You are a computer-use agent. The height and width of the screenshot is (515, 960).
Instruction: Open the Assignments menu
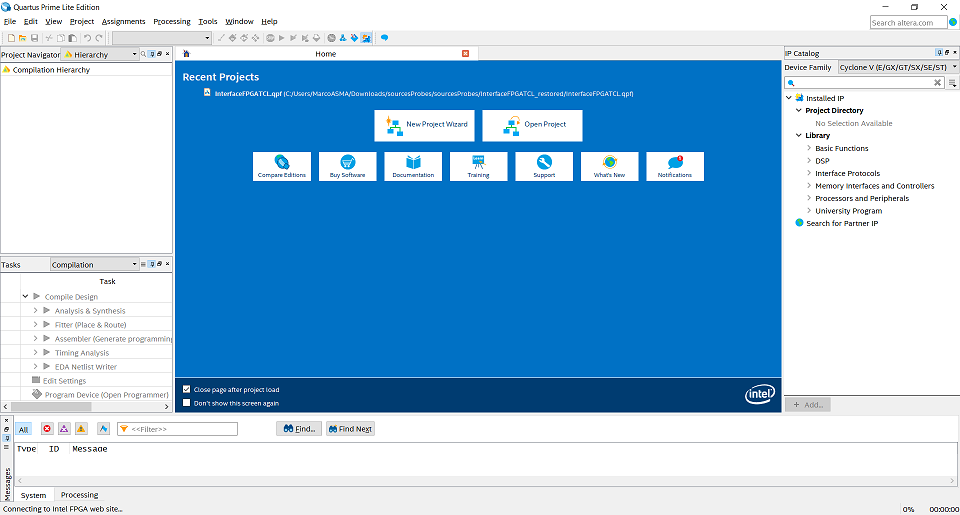(123, 21)
